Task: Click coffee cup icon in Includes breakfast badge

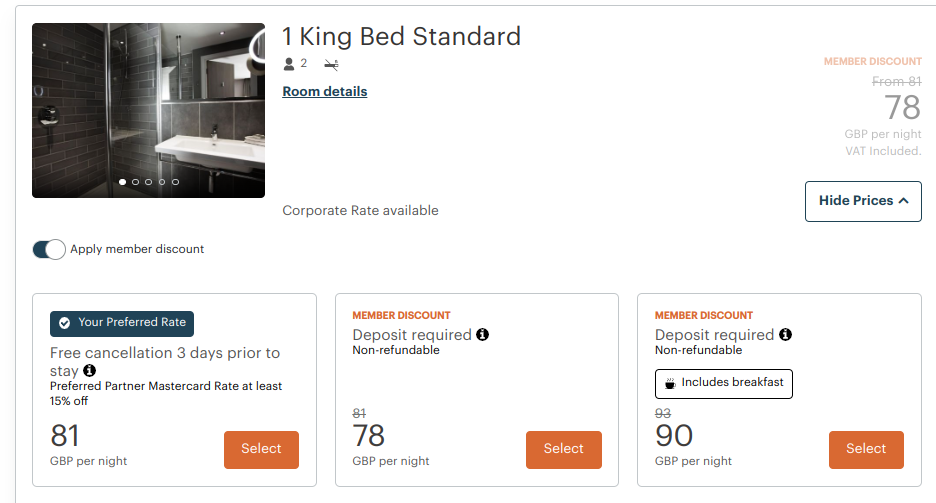Action: (x=670, y=383)
